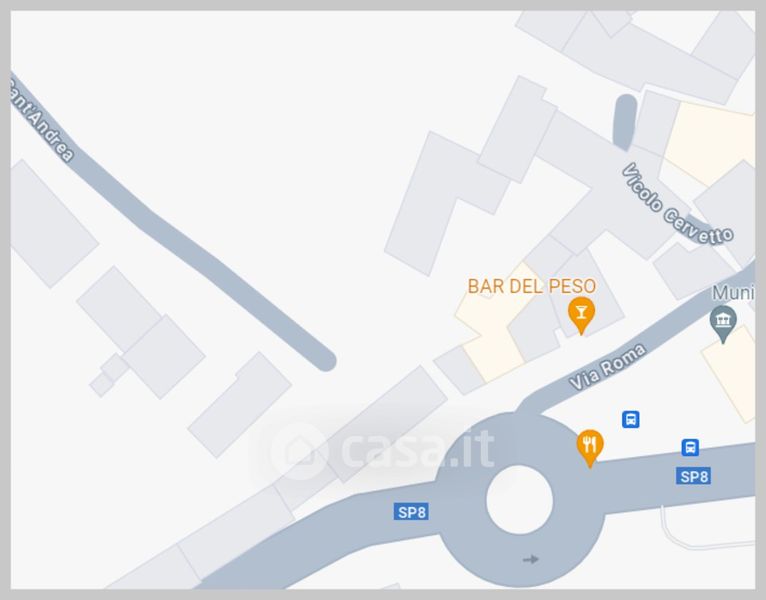Click the short pill-shaped road above Vicolo Cervetto
This screenshot has height=600, width=766.
coord(625,122)
